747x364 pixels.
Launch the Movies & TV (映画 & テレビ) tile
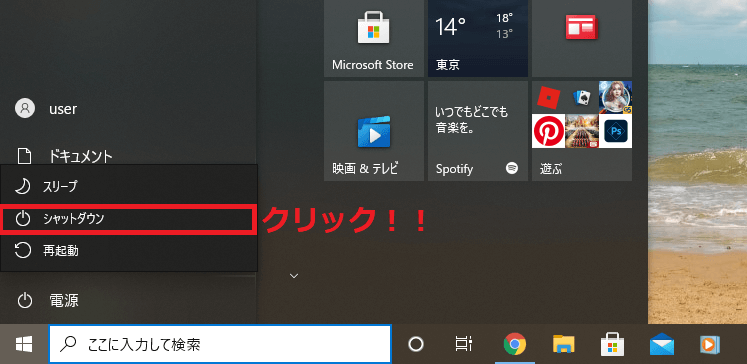click(x=374, y=131)
